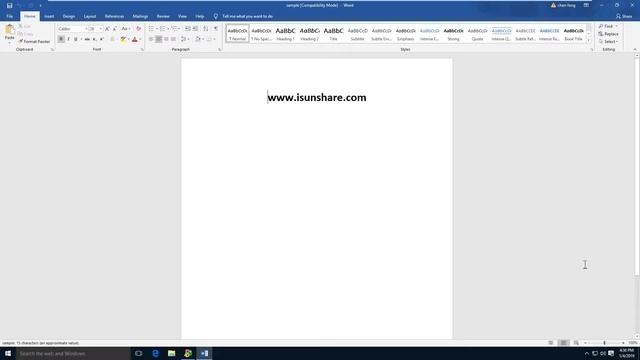Increase font size with Grow Font
Image resolution: width=640 pixels, height=360 pixels.
pyautogui.click(x=107, y=29)
